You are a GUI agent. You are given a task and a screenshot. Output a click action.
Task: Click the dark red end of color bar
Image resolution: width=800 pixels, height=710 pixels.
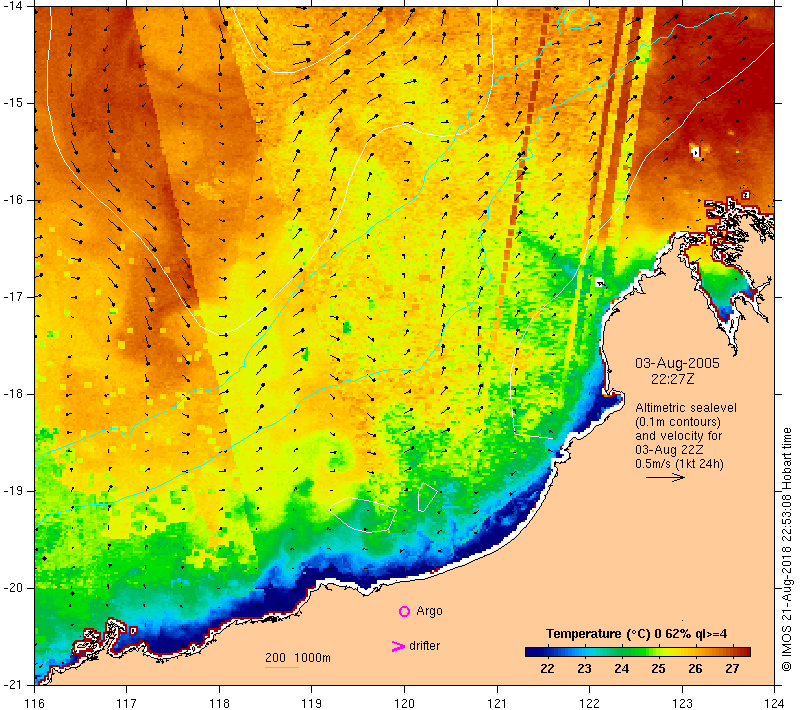[745, 651]
